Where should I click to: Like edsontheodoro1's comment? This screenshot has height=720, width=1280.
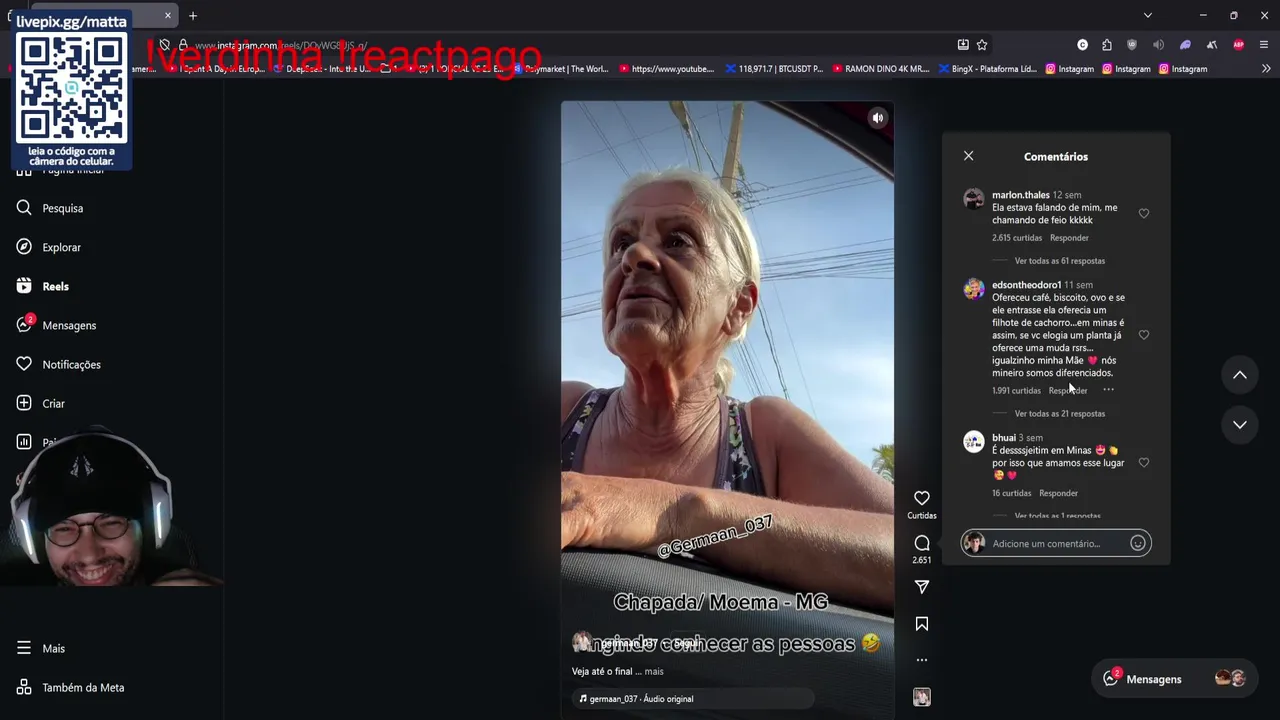tap(1144, 335)
